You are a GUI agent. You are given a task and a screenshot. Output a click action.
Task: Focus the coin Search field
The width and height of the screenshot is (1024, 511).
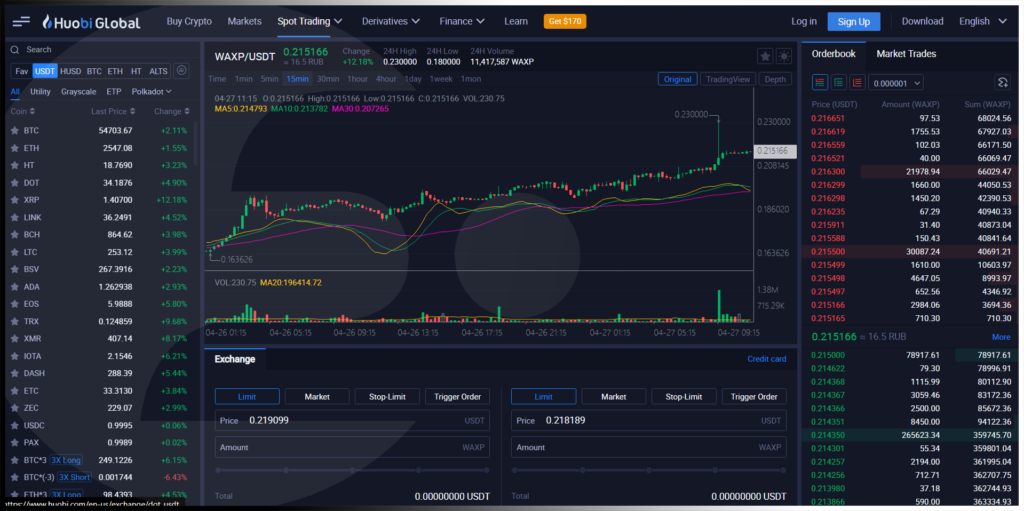point(102,50)
